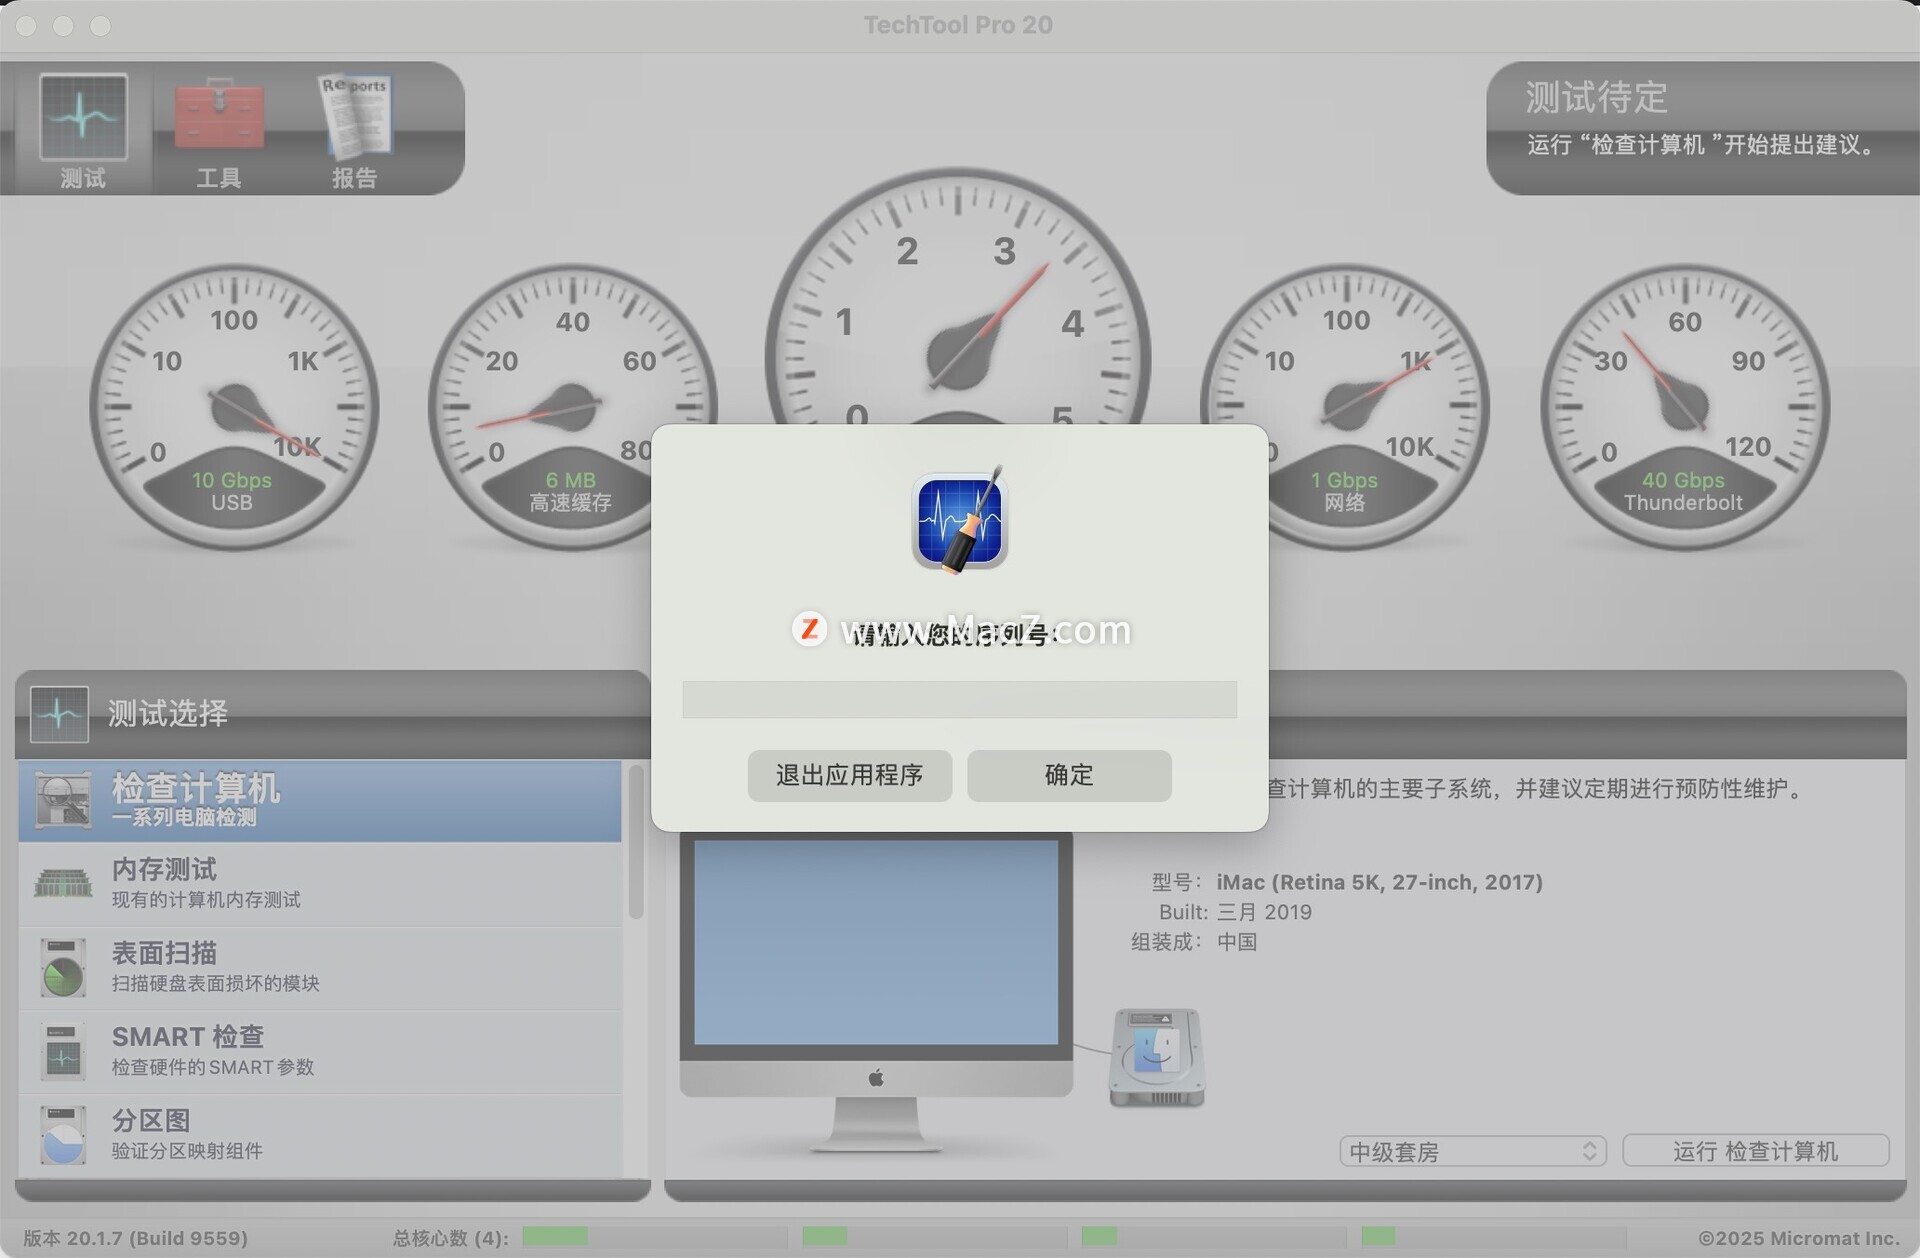Confirm with the 确定 button
The height and width of the screenshot is (1258, 1920).
(1069, 775)
